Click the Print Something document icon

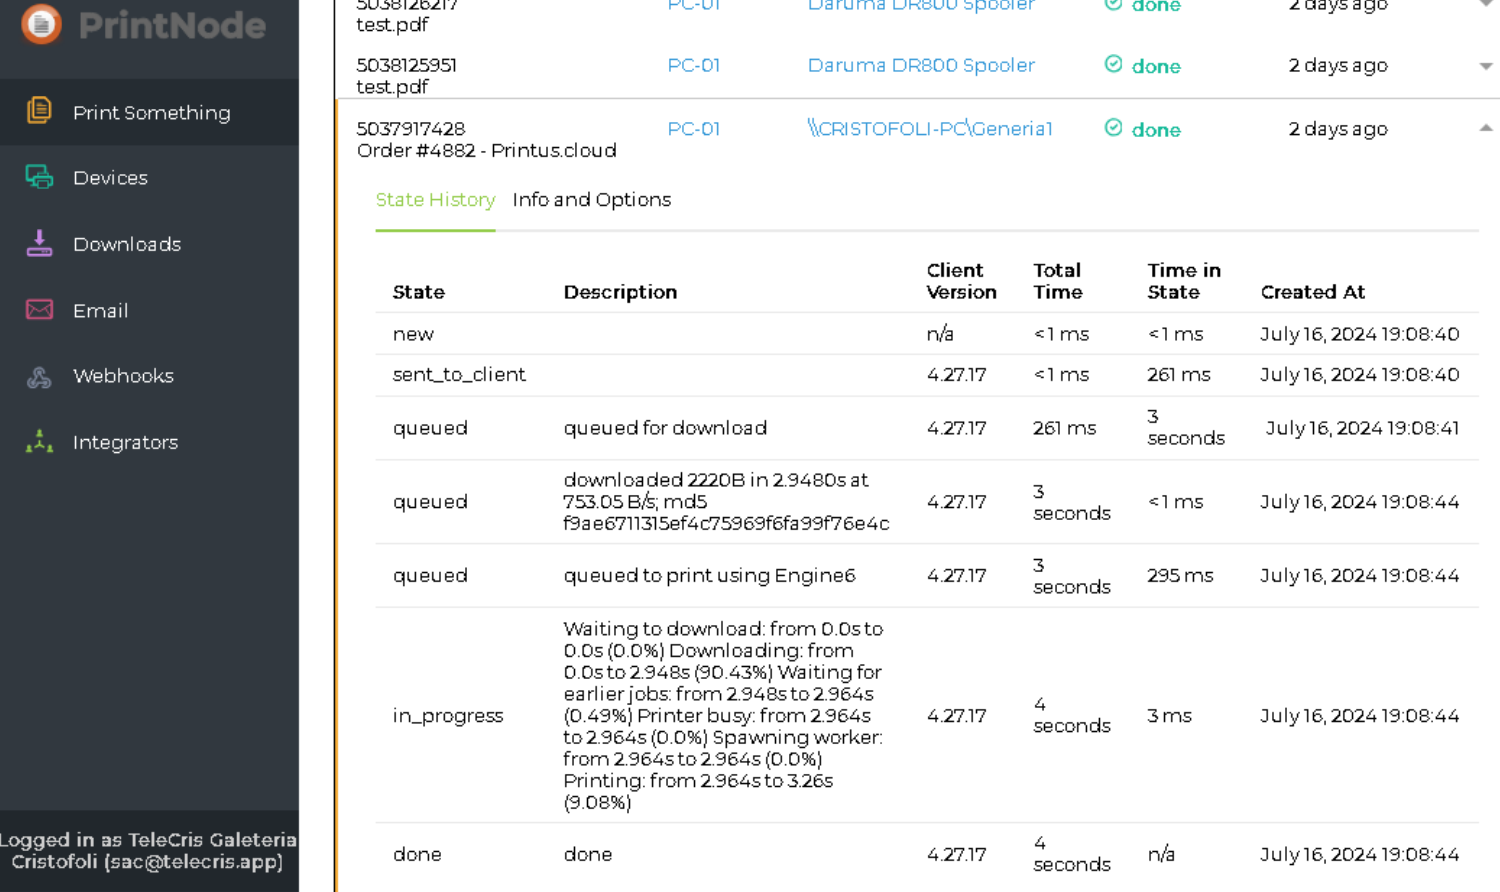tap(39, 110)
